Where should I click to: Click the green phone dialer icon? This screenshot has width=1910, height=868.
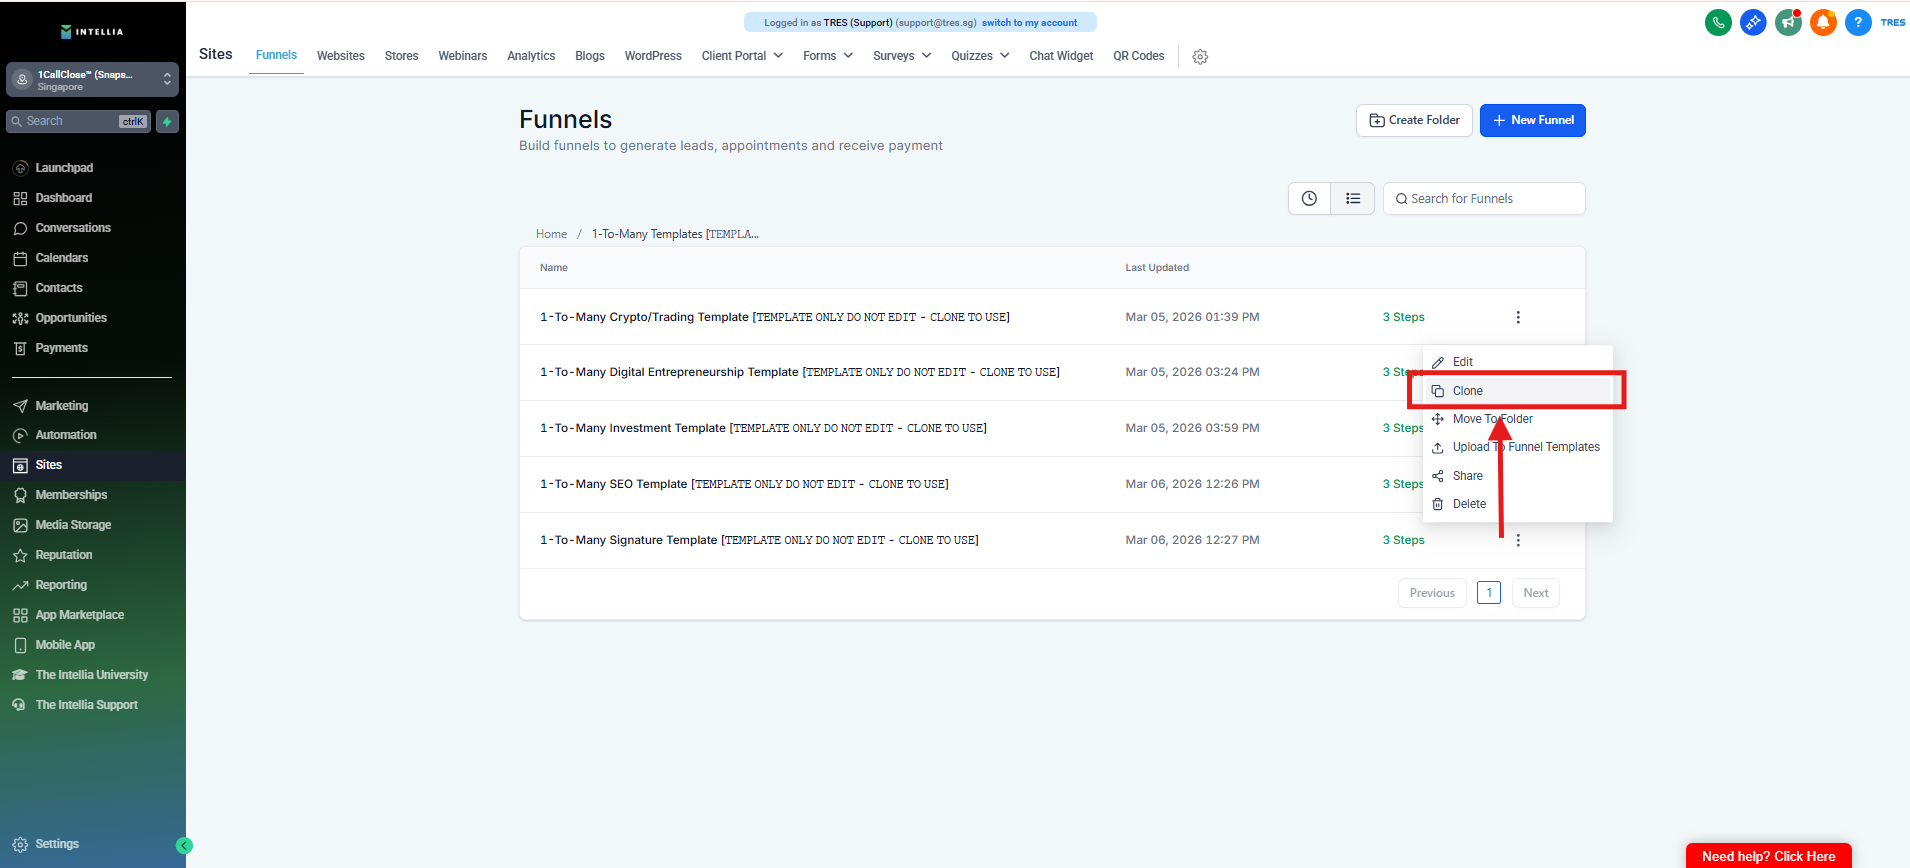click(x=1718, y=22)
